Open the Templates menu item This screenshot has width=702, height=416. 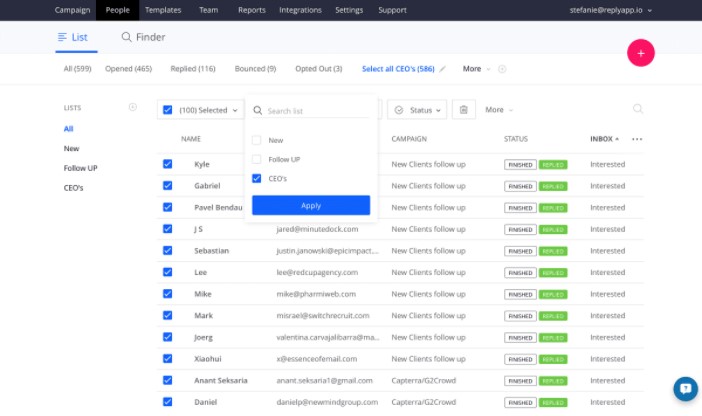pyautogui.click(x=163, y=10)
